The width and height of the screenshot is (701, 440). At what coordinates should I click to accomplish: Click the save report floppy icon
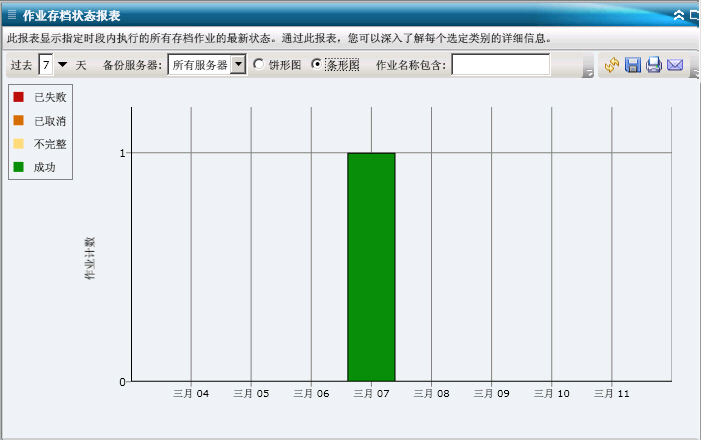[633, 65]
